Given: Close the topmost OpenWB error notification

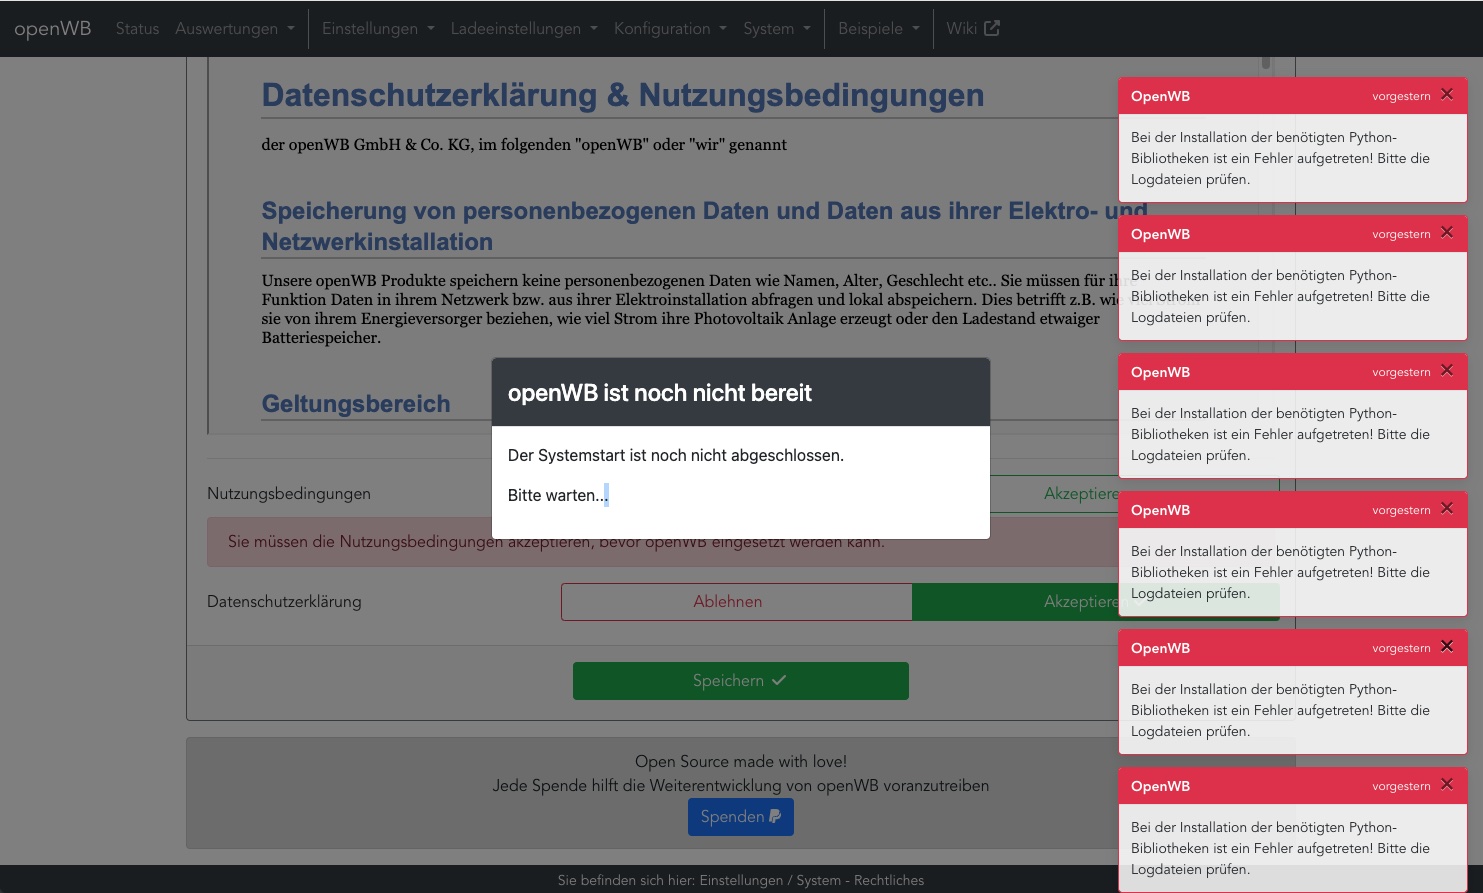Looking at the screenshot, I should [x=1447, y=95].
